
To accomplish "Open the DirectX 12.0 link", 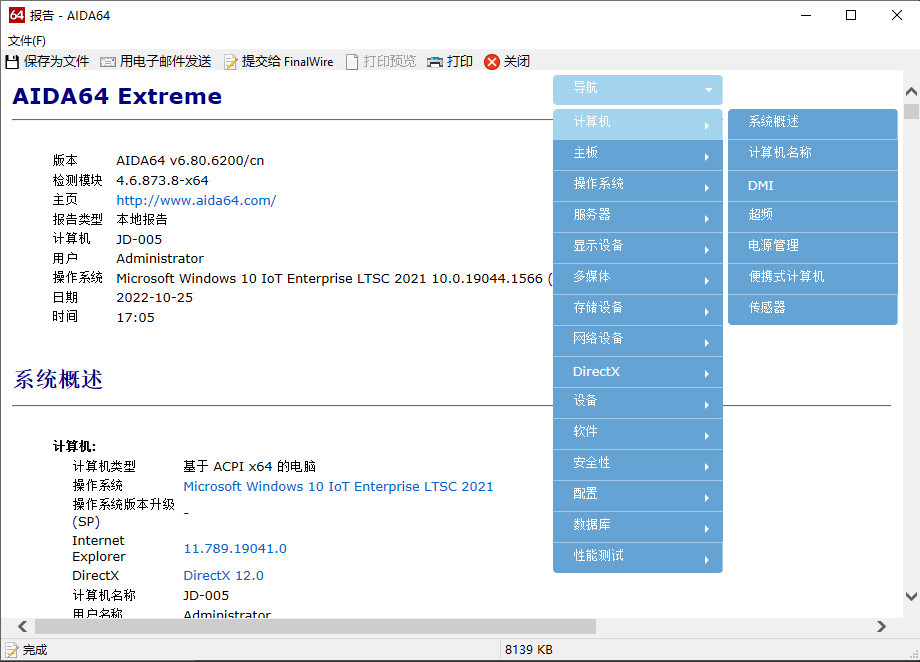I will click(x=223, y=576).
